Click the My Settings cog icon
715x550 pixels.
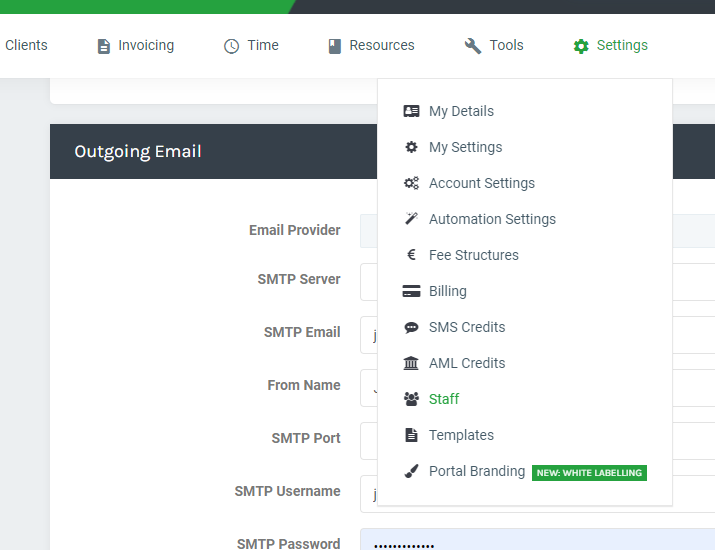411,147
